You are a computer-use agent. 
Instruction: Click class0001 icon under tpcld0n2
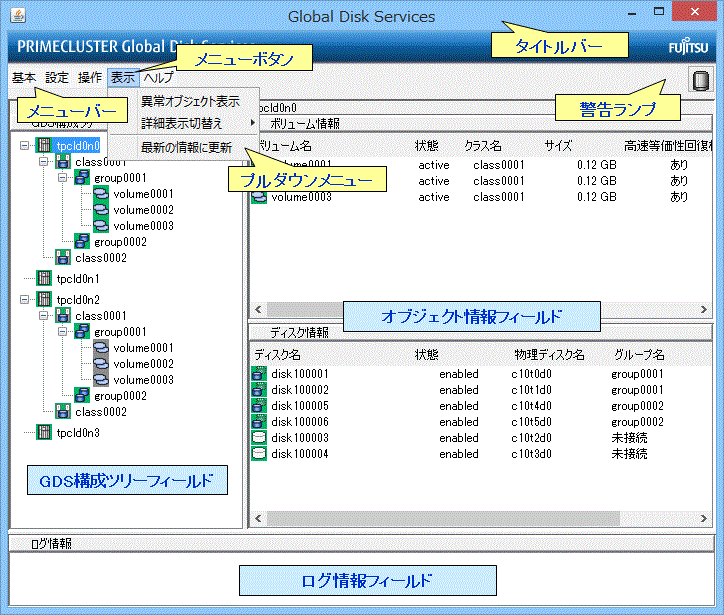point(63,315)
